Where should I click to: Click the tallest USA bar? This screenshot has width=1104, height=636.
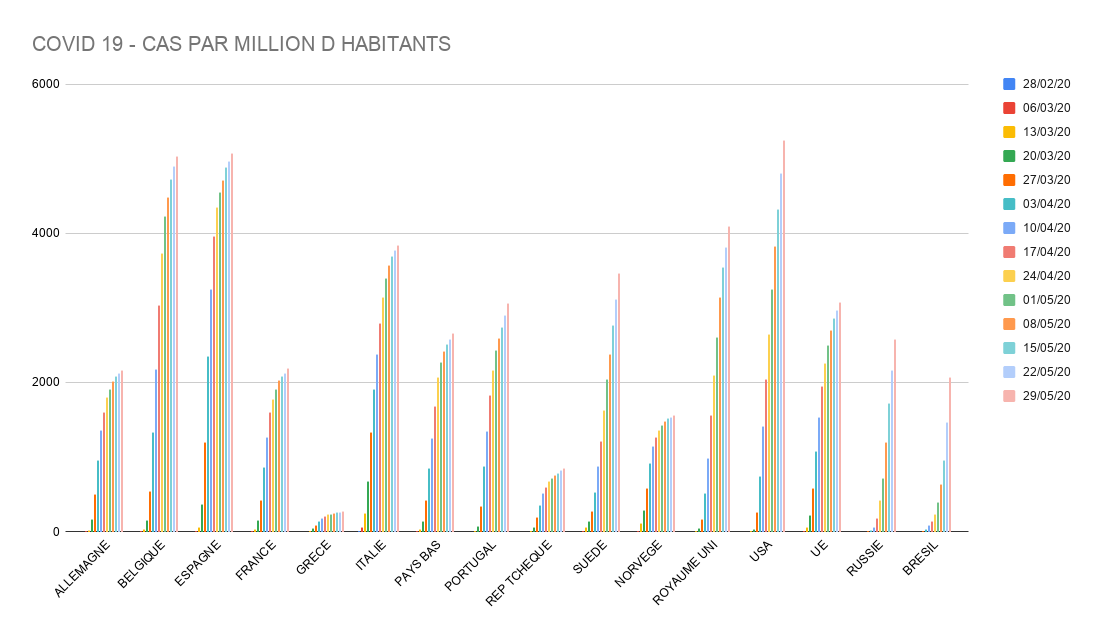click(784, 336)
